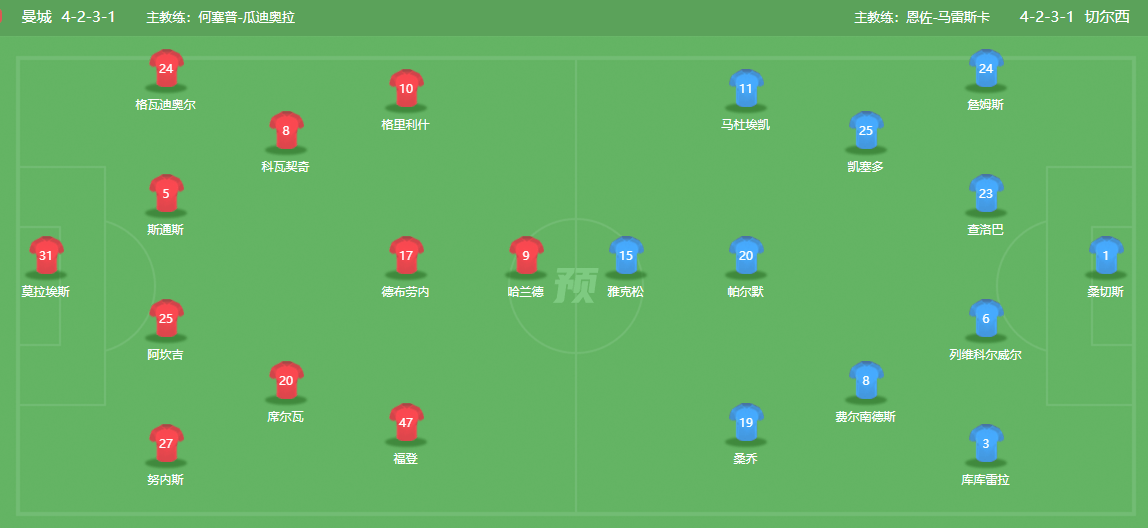This screenshot has height=528, width=1148.
Task: Select blue number 3 Cucurella jersey
Action: pos(985,444)
